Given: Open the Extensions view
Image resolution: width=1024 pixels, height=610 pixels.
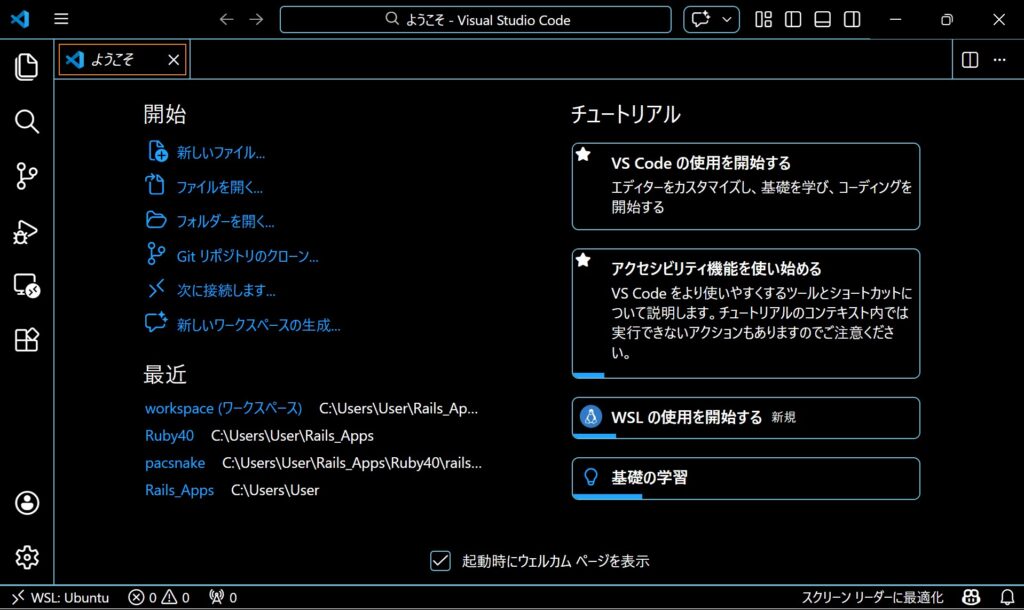Looking at the screenshot, I should tap(27, 340).
